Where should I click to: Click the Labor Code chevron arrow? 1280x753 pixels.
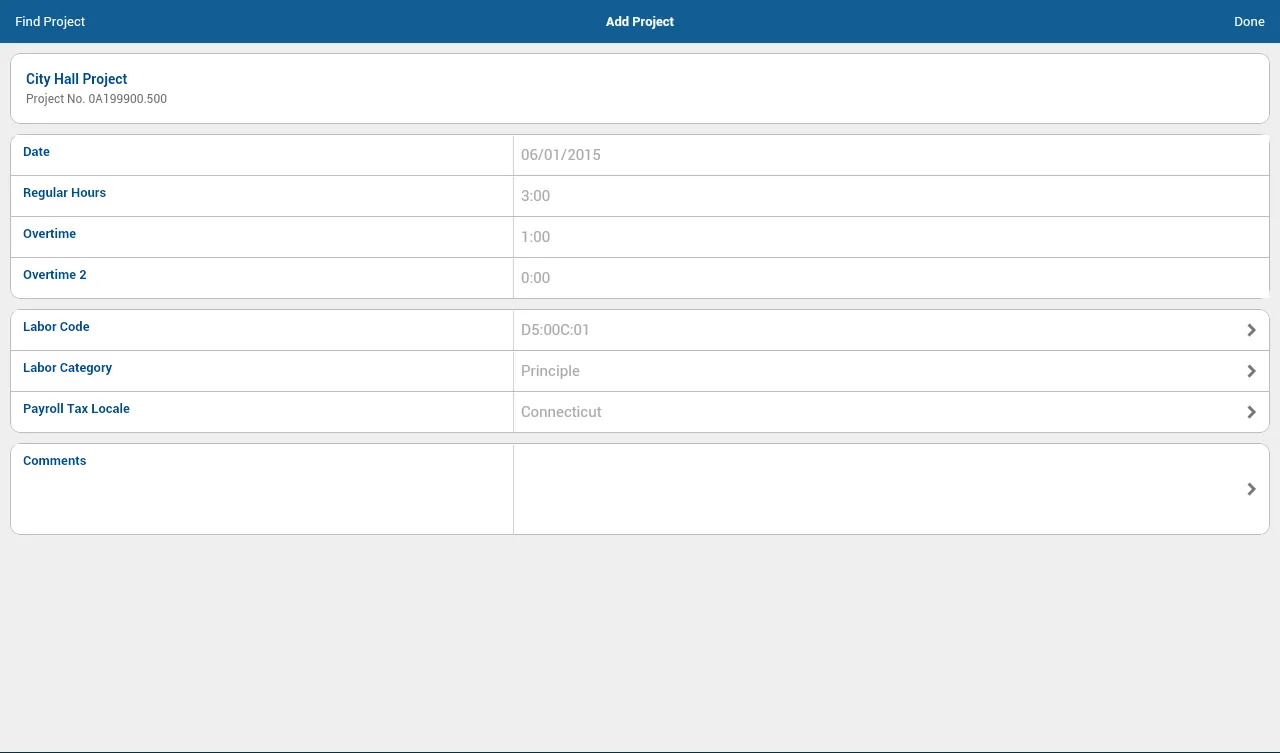pos(1251,330)
